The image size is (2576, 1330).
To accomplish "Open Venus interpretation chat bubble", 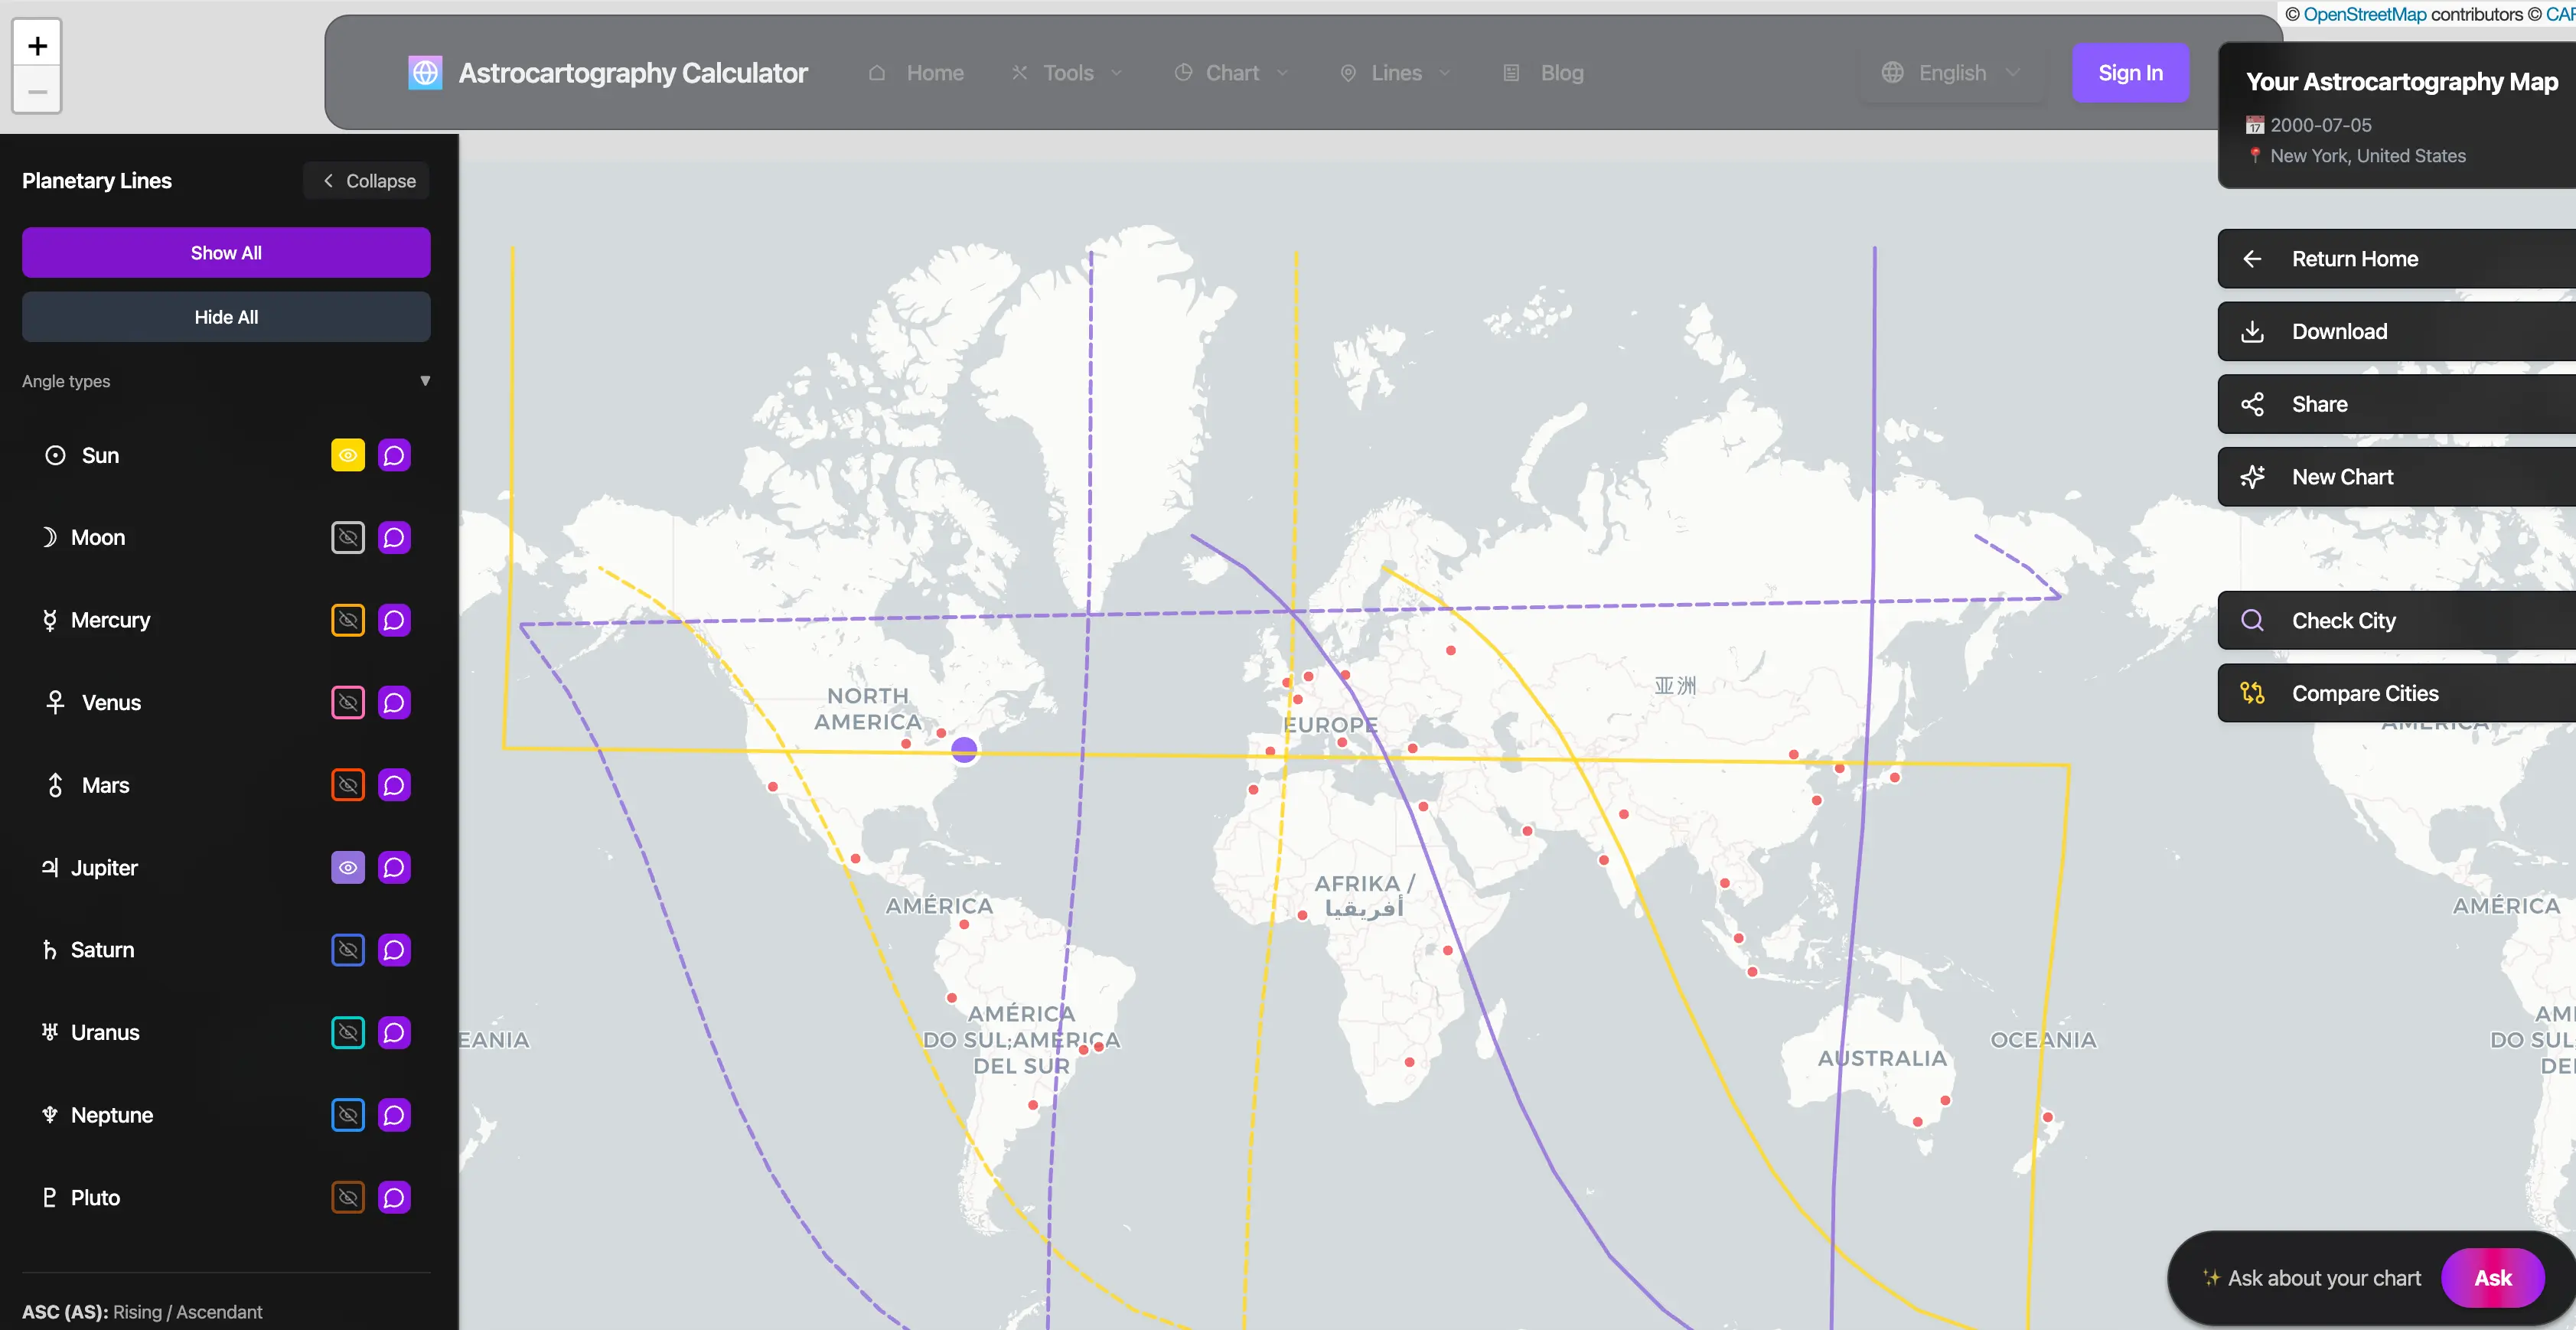I will [x=395, y=703].
